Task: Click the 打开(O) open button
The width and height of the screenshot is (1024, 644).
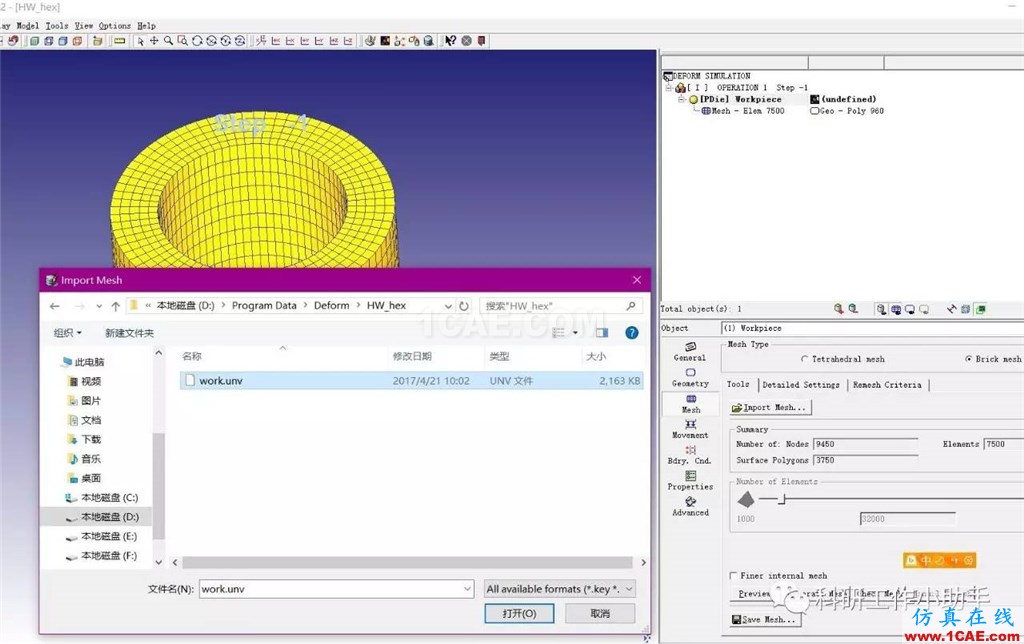Action: 519,613
